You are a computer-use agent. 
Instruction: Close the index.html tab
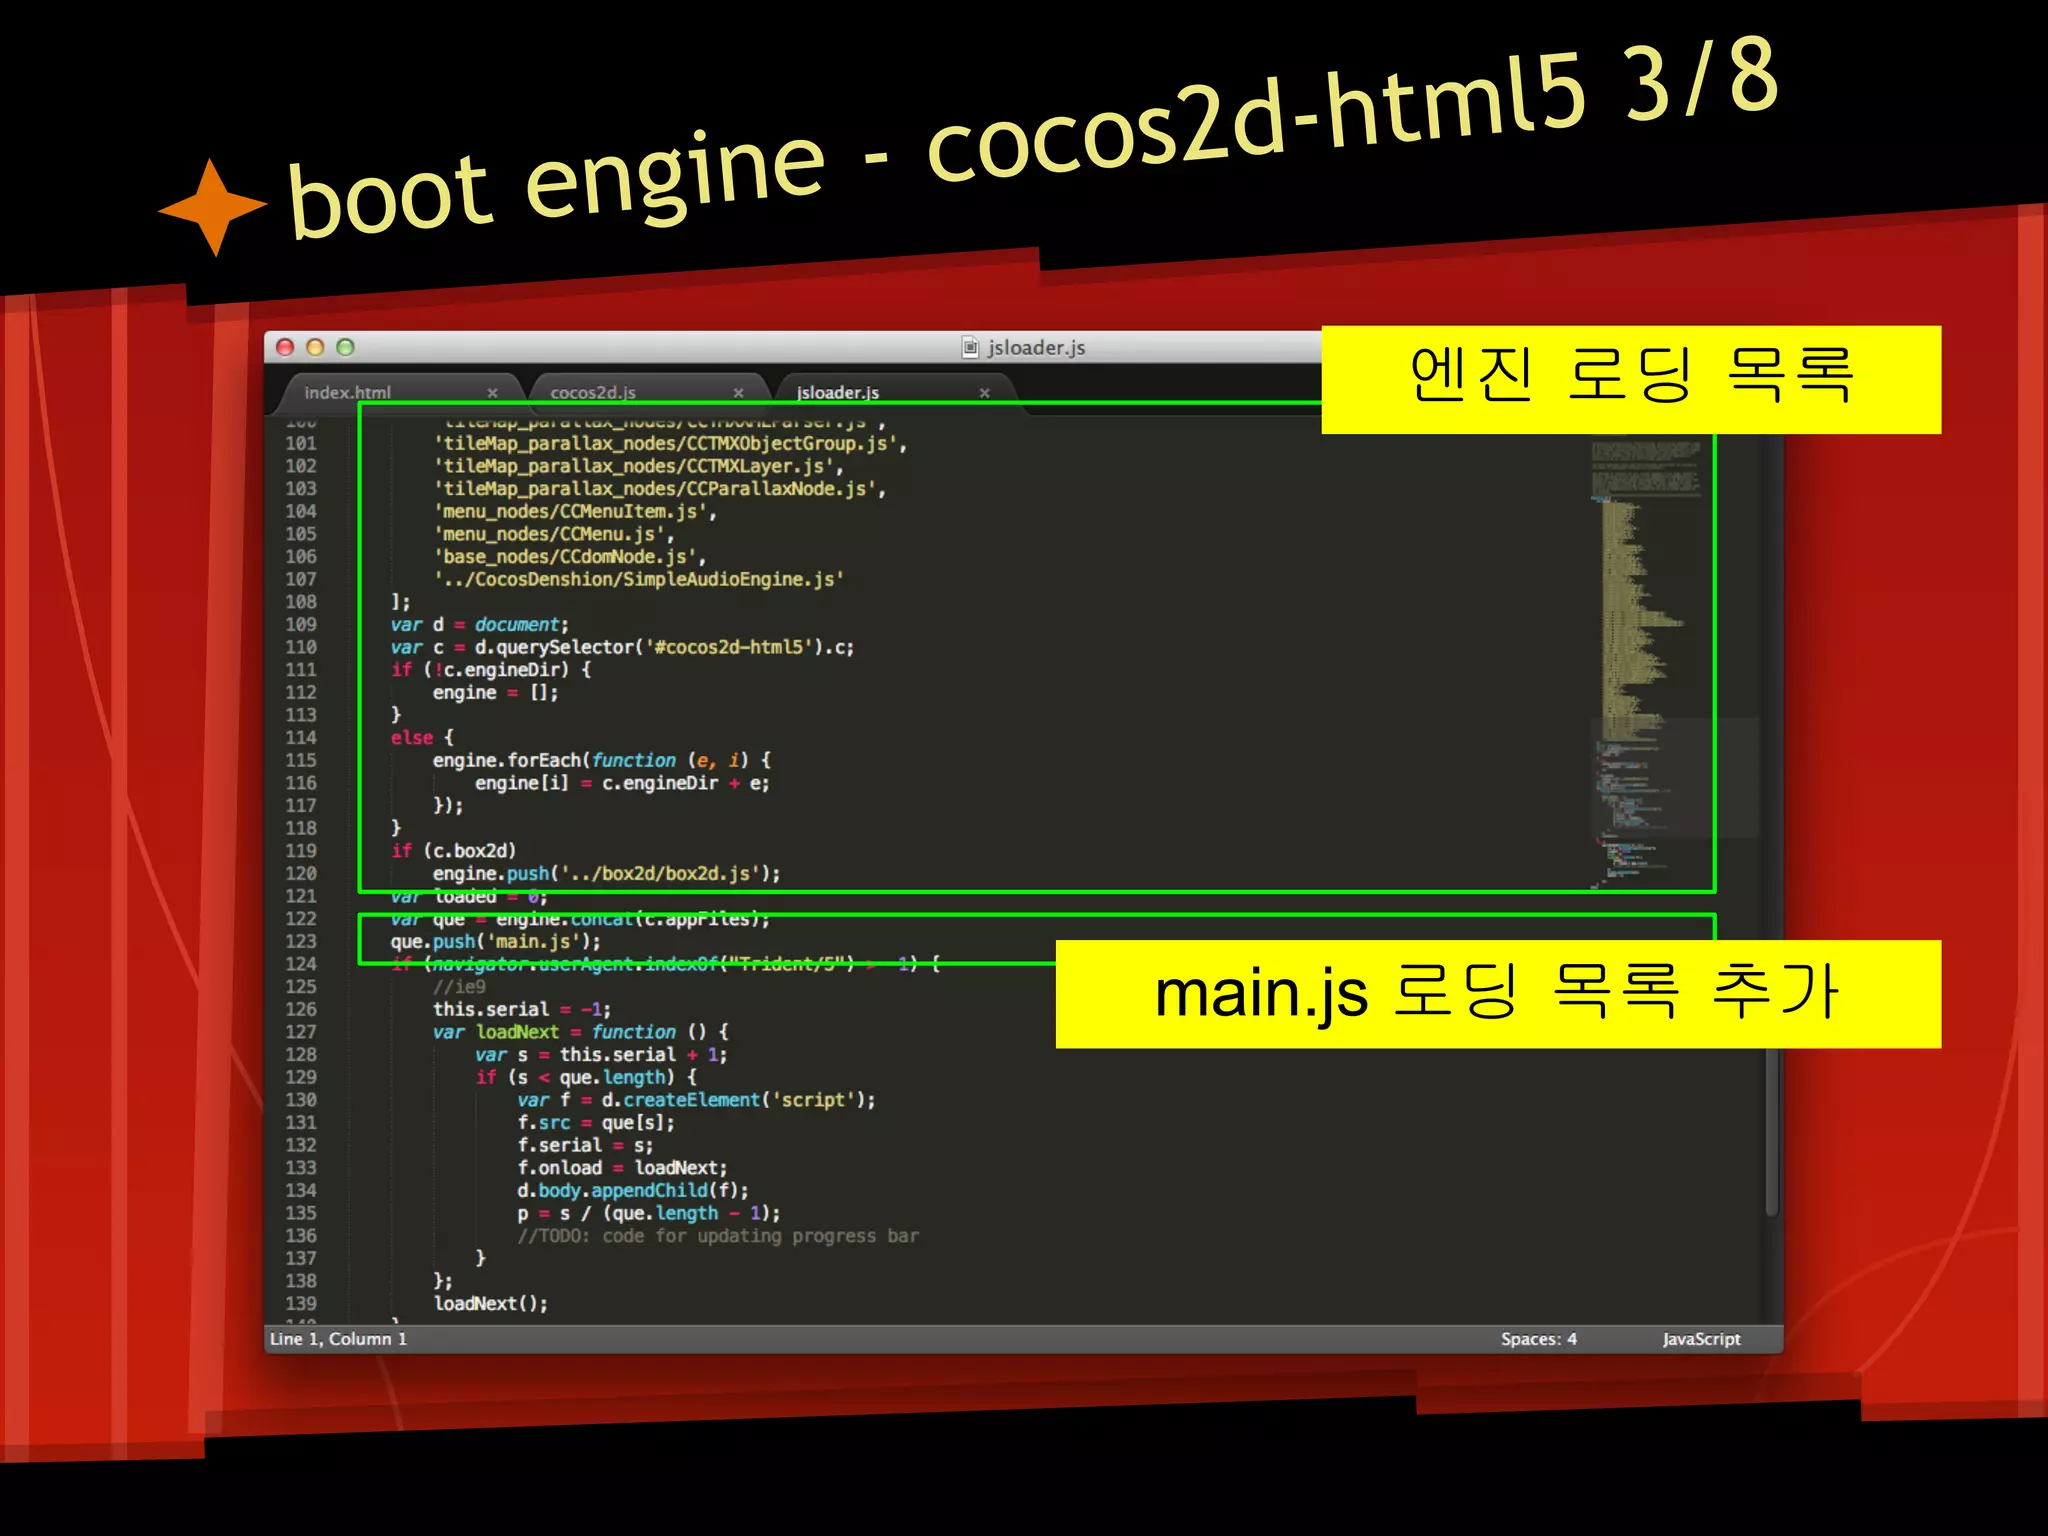coord(492,393)
